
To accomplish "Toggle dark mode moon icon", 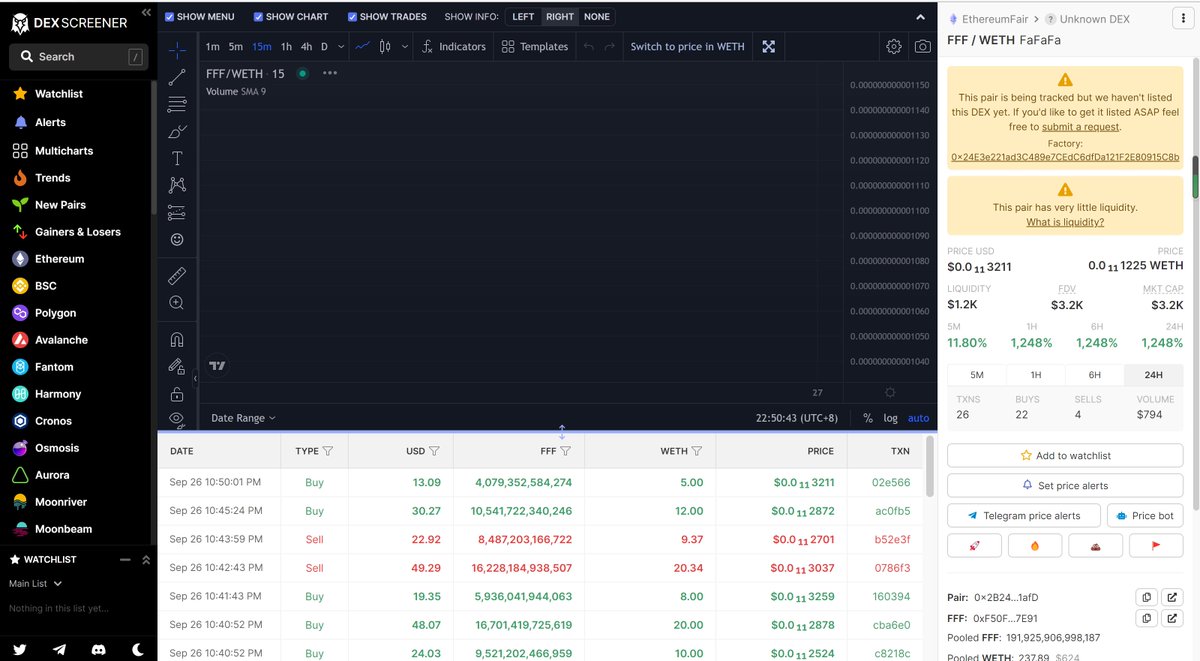I will pyautogui.click(x=137, y=649).
